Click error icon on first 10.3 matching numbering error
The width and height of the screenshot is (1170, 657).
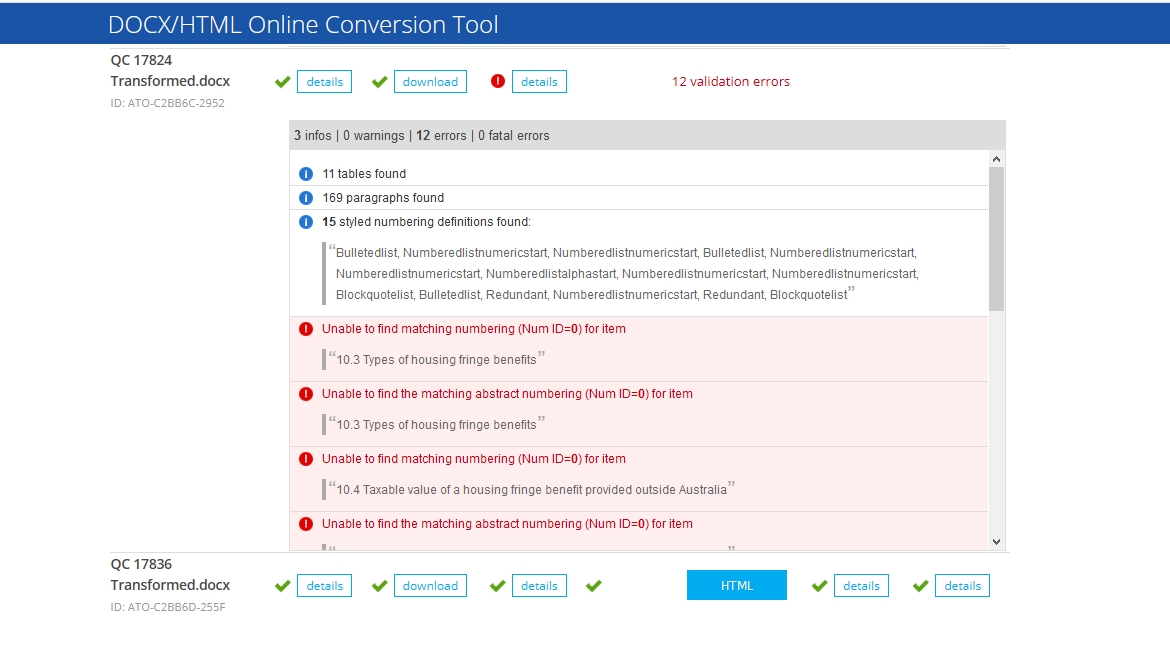tap(306, 329)
